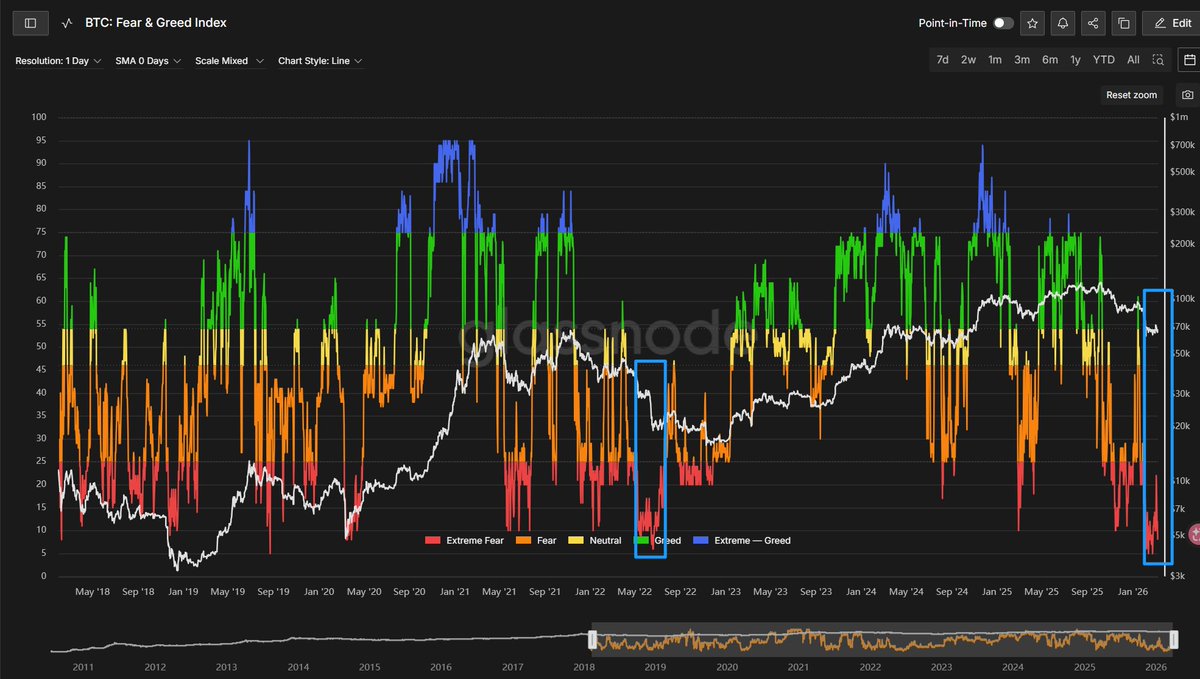
Task: Toggle Neutral series in legend
Action: (596, 540)
